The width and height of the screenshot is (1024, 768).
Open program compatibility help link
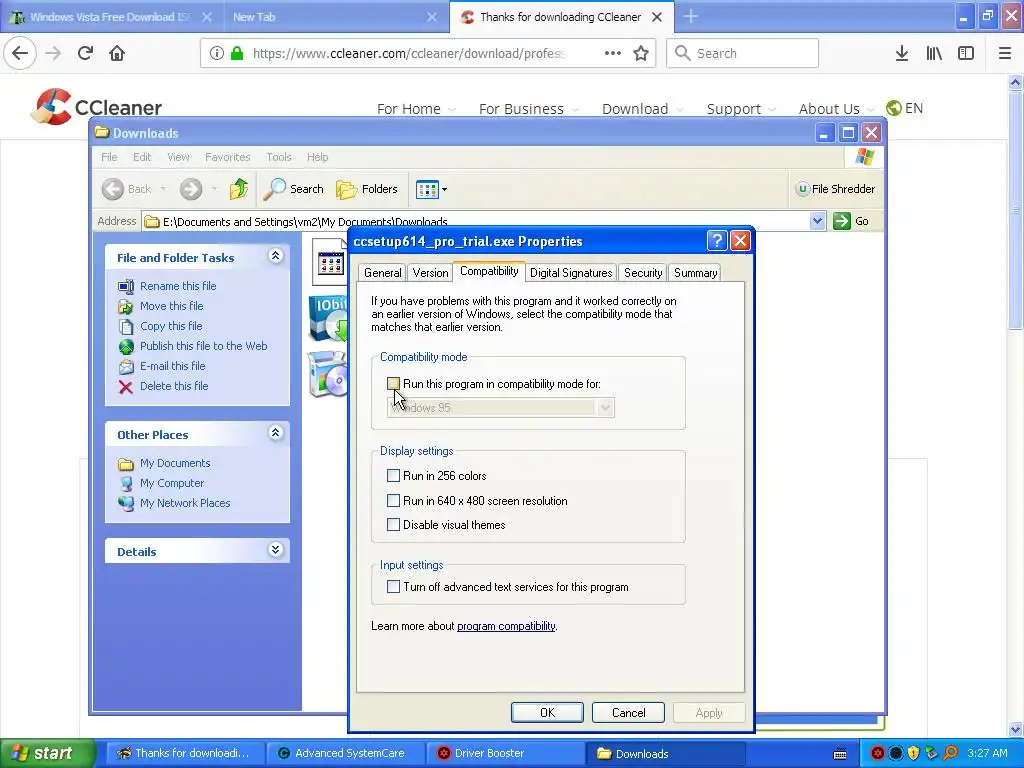506,626
